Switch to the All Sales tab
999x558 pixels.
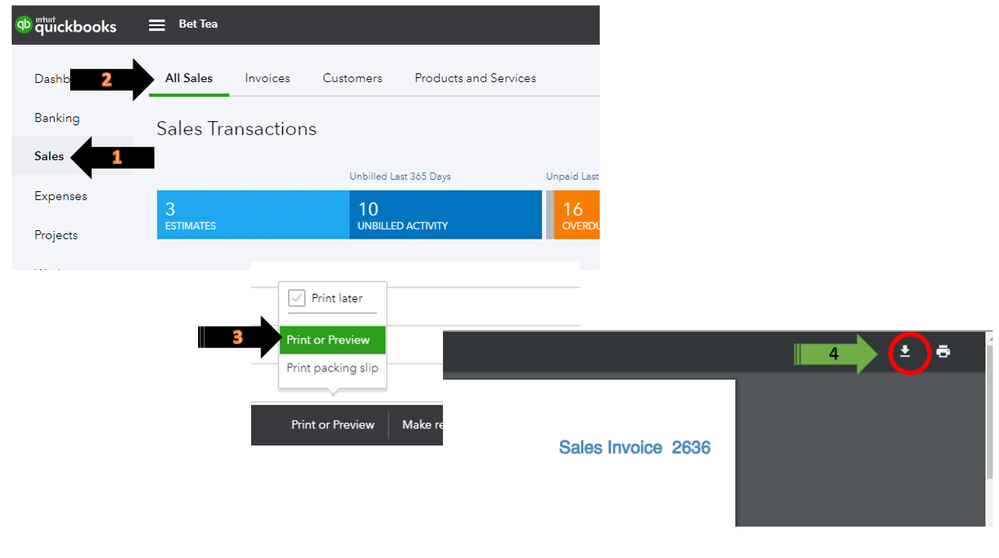tap(189, 78)
